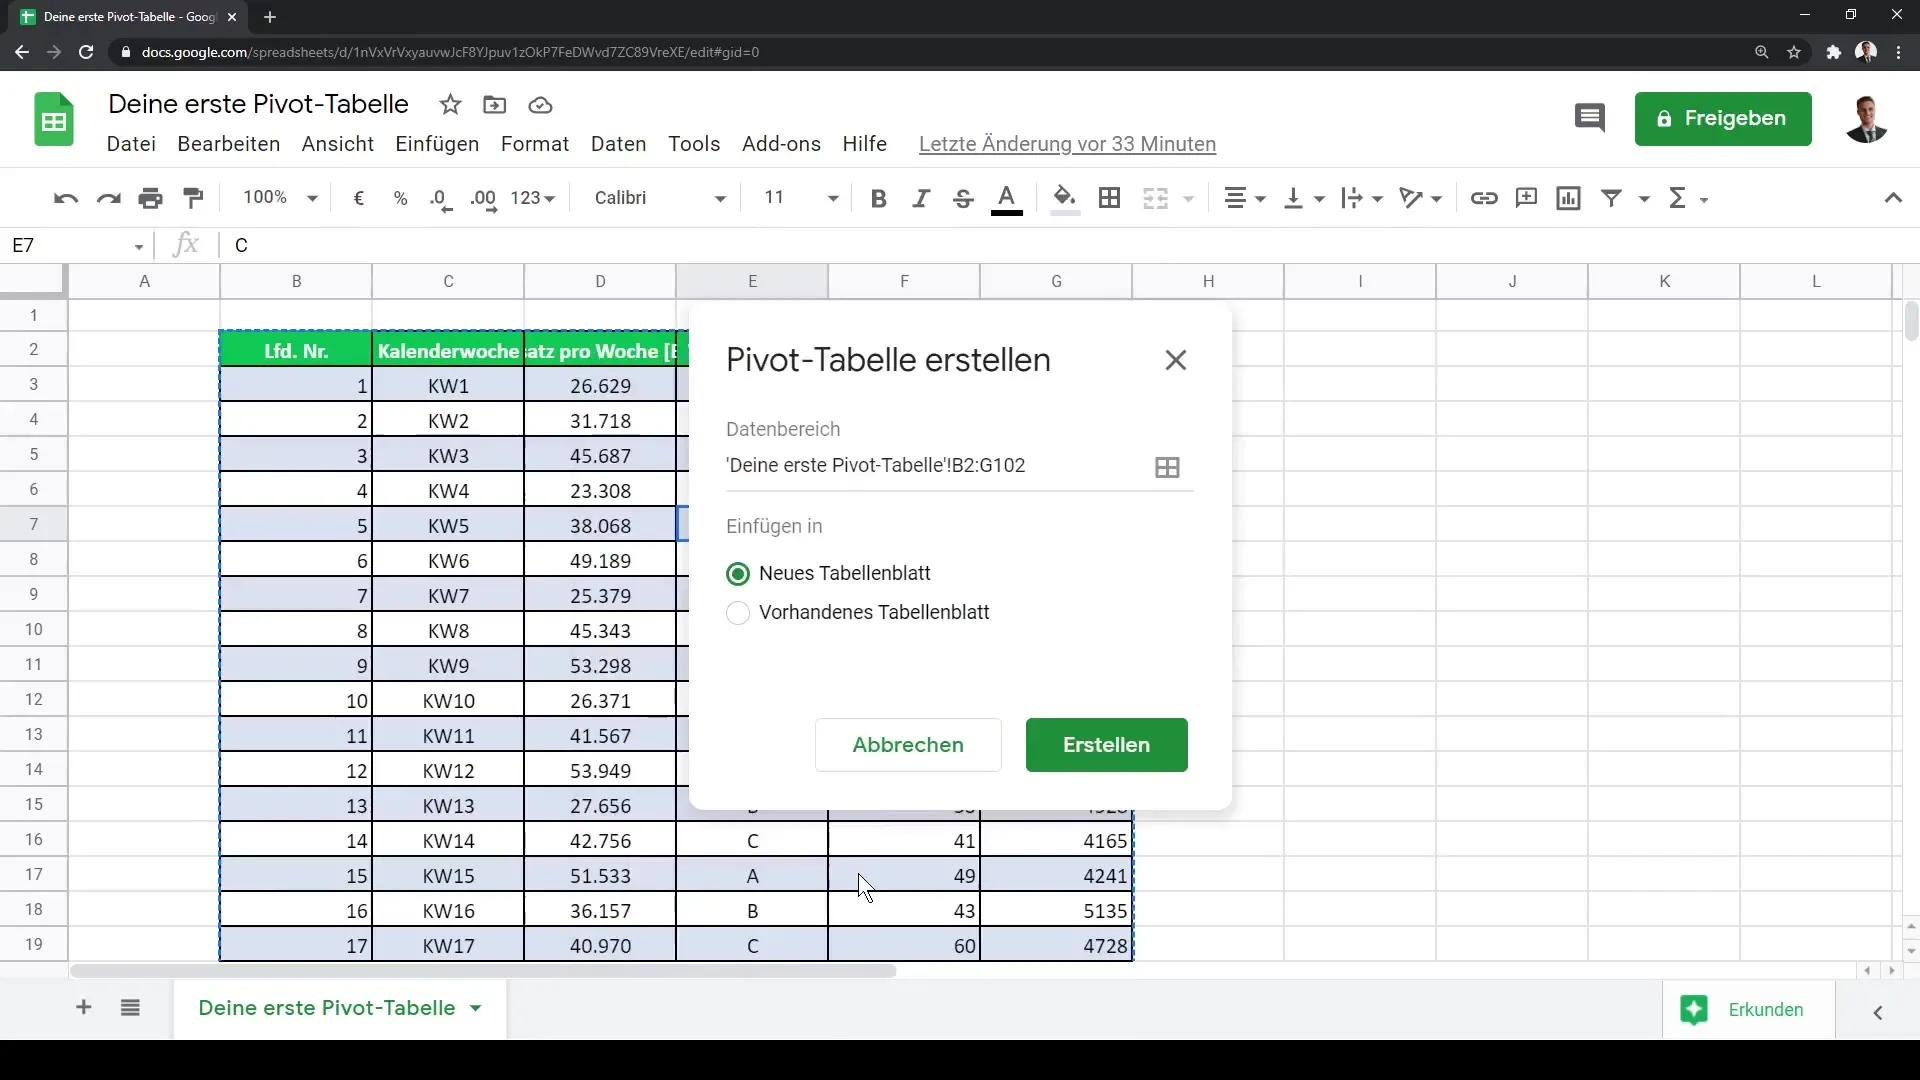
Task: Click the strikethrough formatting icon
Action: pyautogui.click(x=964, y=198)
